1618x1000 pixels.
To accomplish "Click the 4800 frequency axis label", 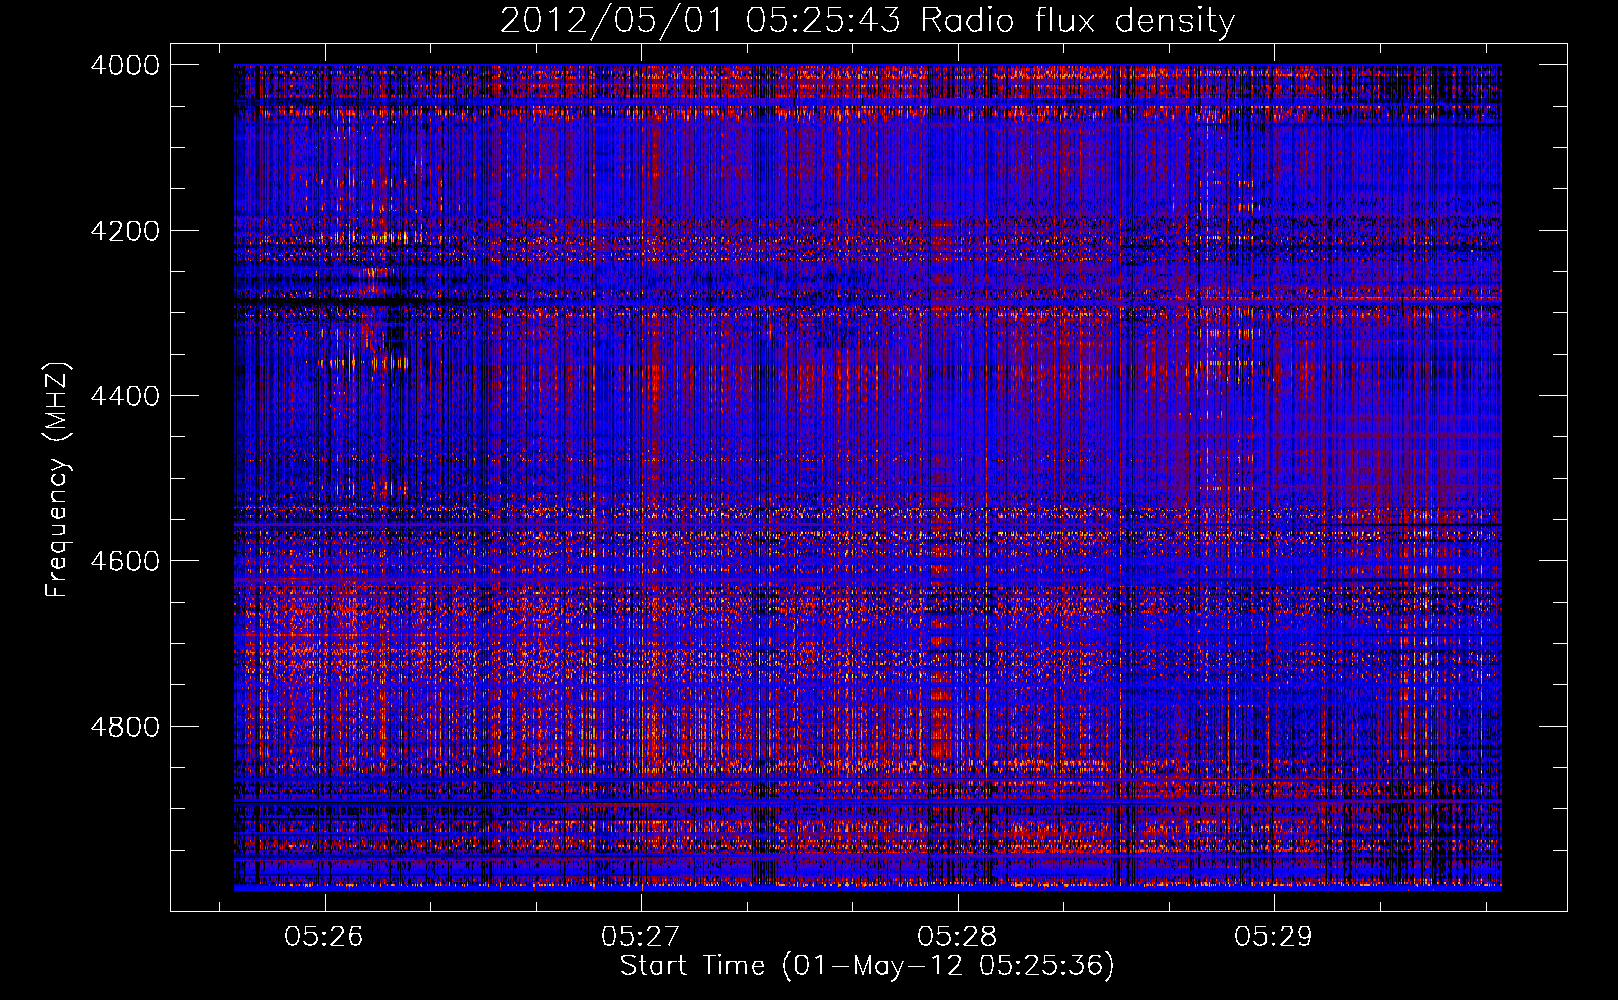I will tap(125, 726).
